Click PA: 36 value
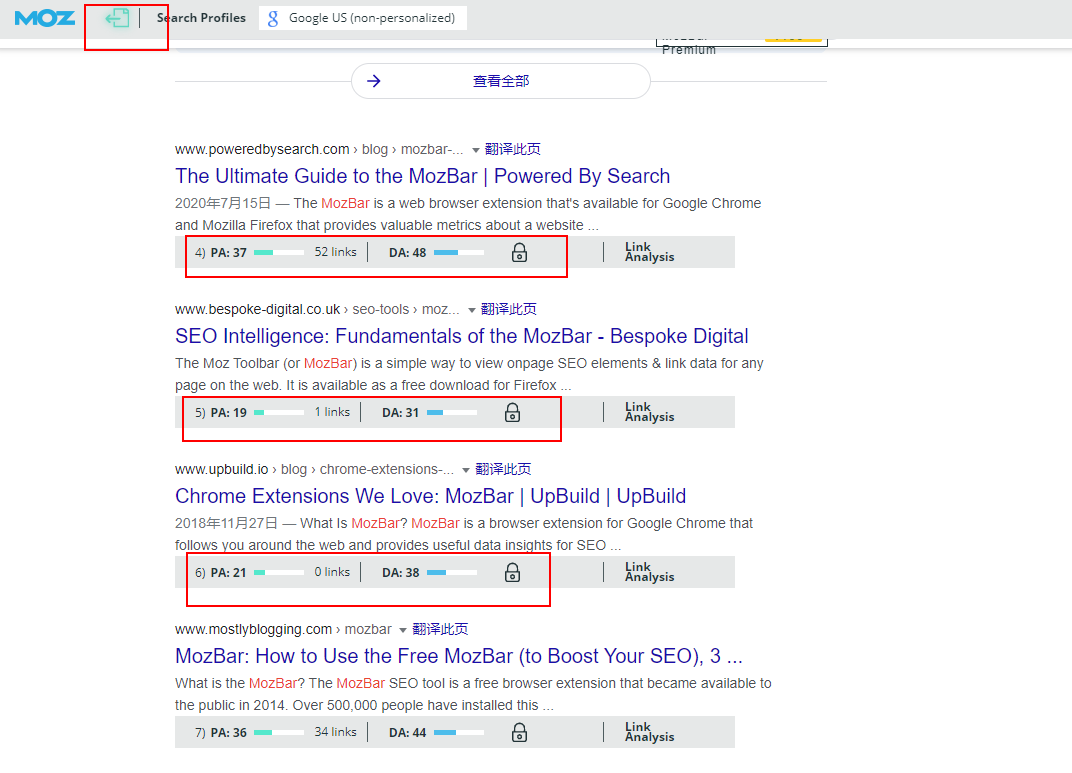Image resolution: width=1072 pixels, height=773 pixels. click(228, 733)
